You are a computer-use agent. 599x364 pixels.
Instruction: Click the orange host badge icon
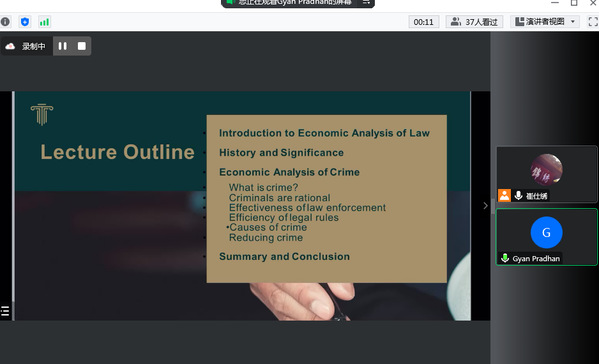click(504, 196)
